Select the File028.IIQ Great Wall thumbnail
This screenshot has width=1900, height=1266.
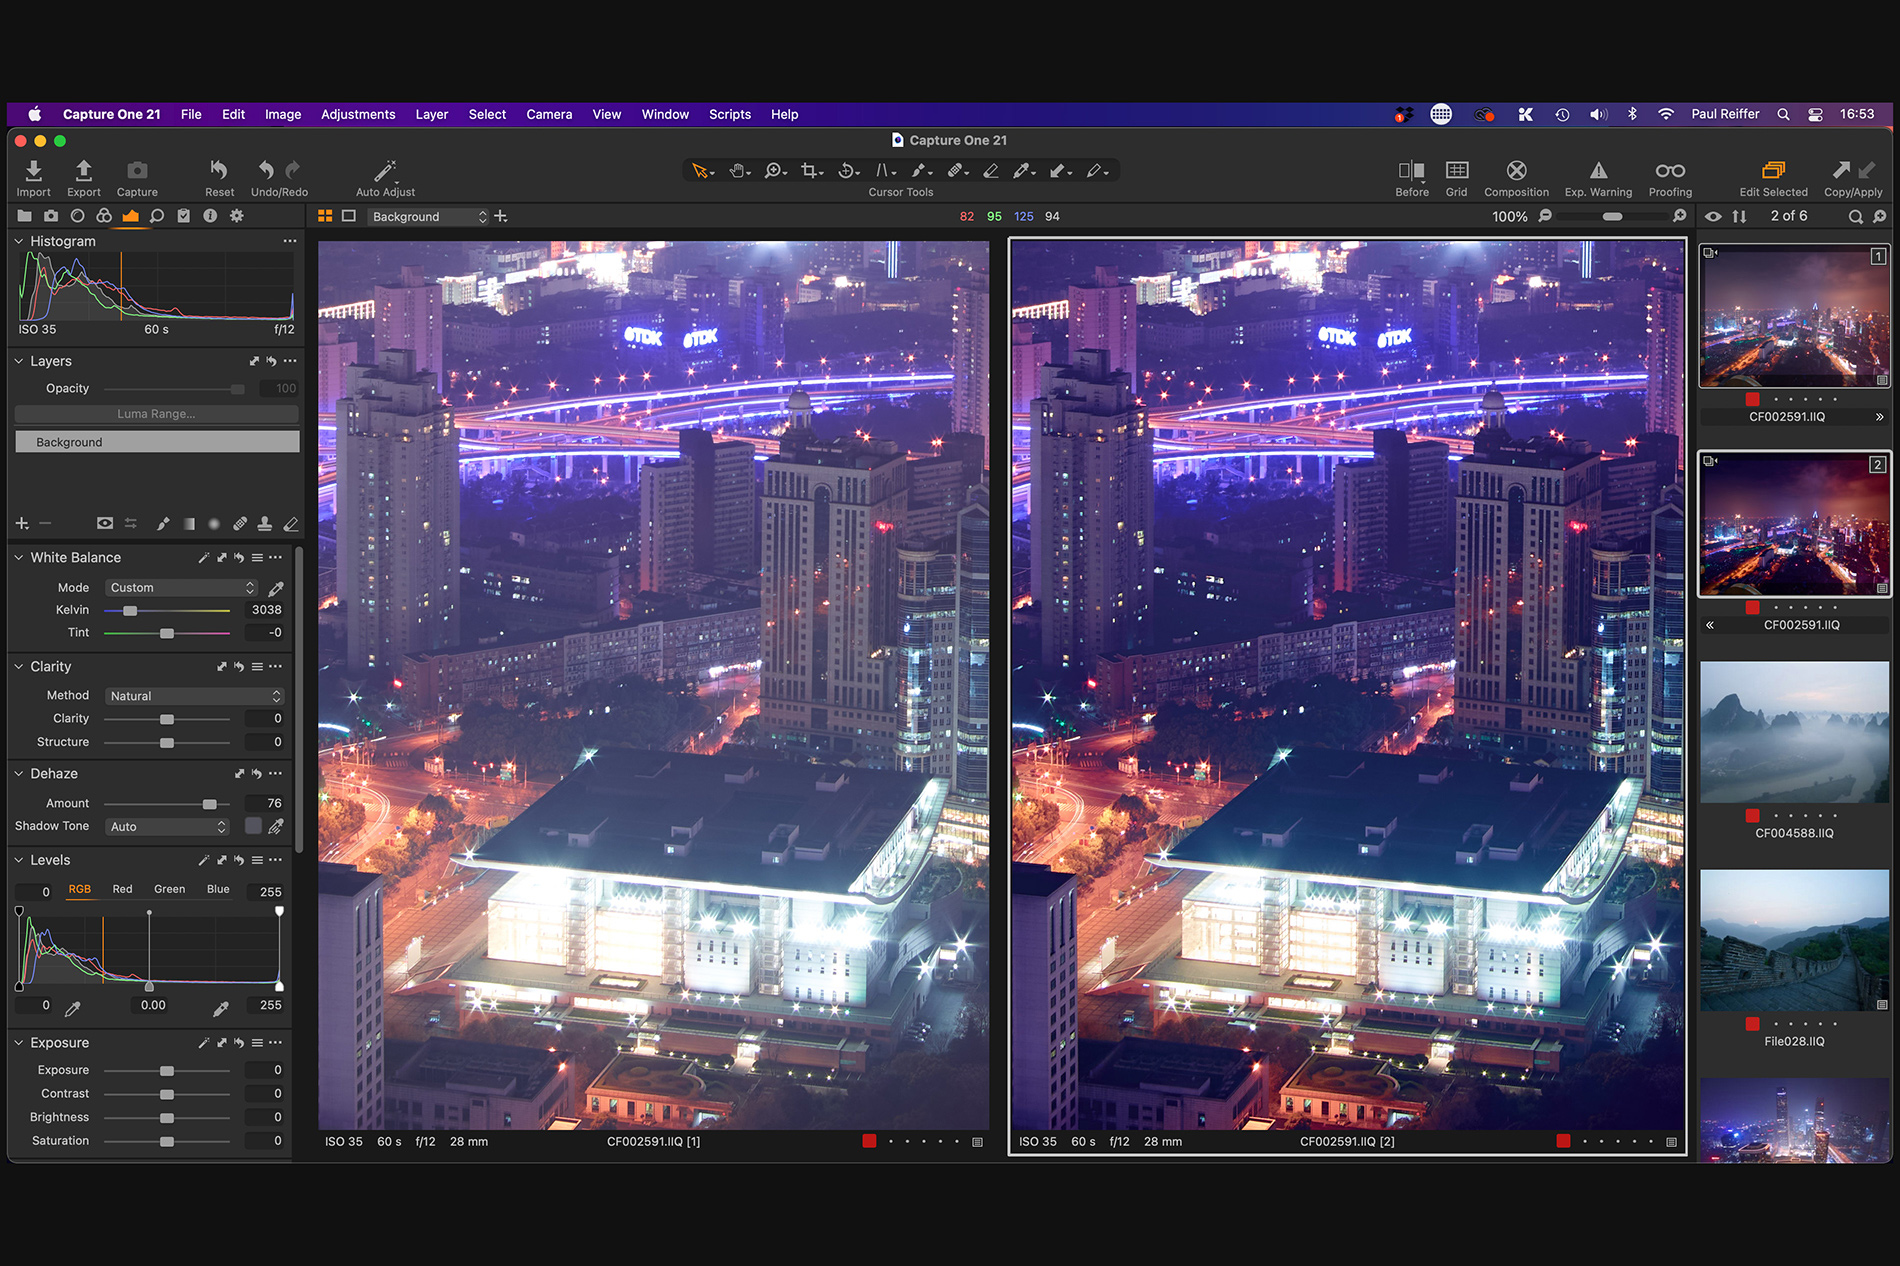pos(1794,940)
